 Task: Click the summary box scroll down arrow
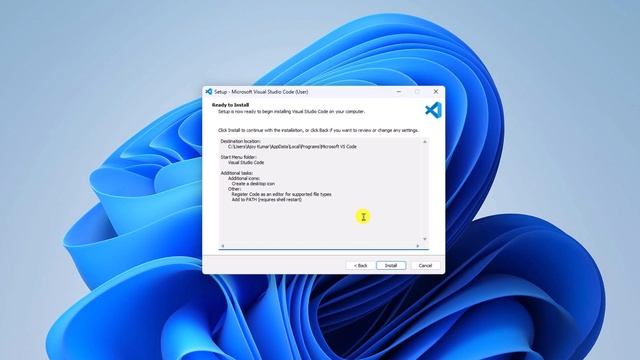[x=425, y=239]
